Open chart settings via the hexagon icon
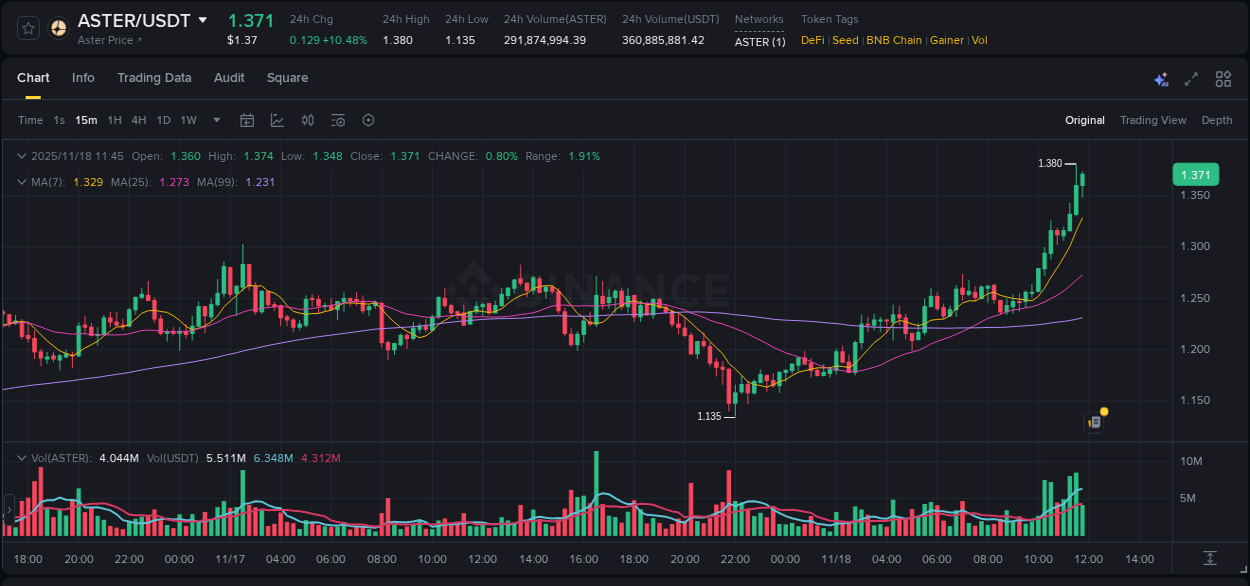 (368, 120)
